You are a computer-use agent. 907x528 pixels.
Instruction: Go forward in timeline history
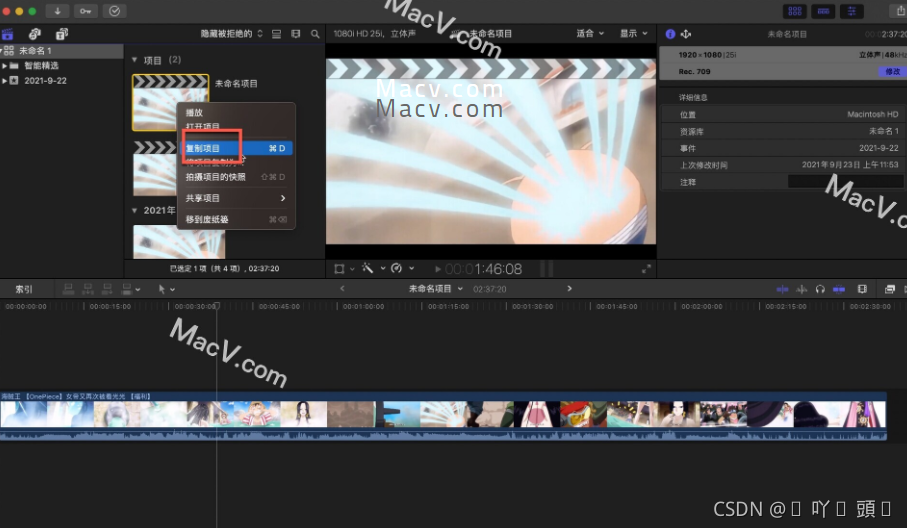pyautogui.click(x=569, y=289)
